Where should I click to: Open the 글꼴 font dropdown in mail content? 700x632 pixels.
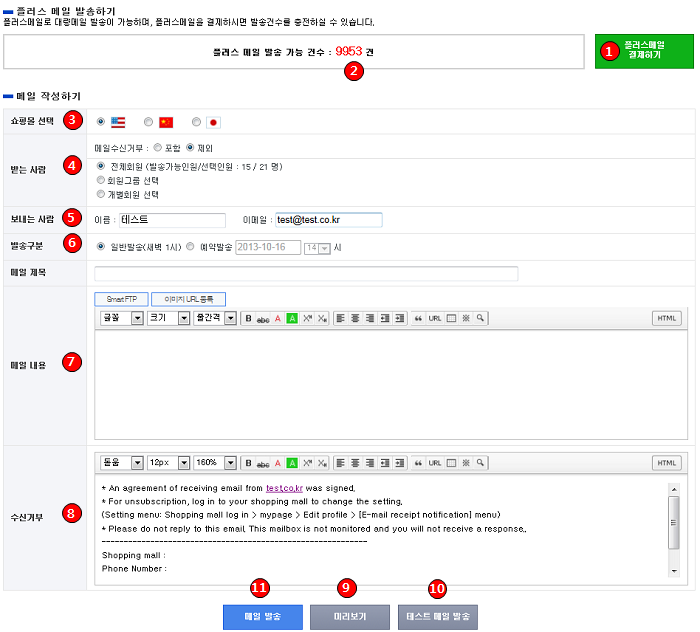coord(122,318)
